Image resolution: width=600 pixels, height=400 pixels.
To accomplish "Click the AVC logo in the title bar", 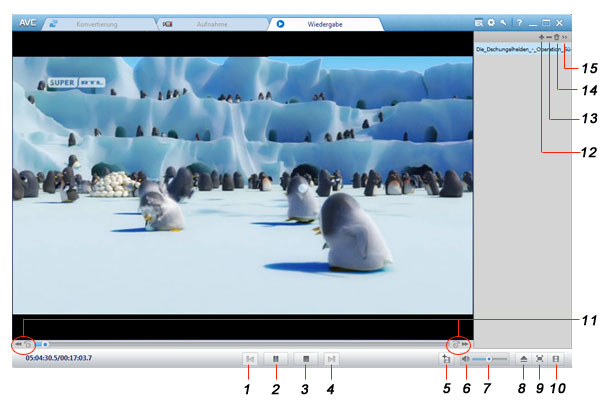I will 28,23.
